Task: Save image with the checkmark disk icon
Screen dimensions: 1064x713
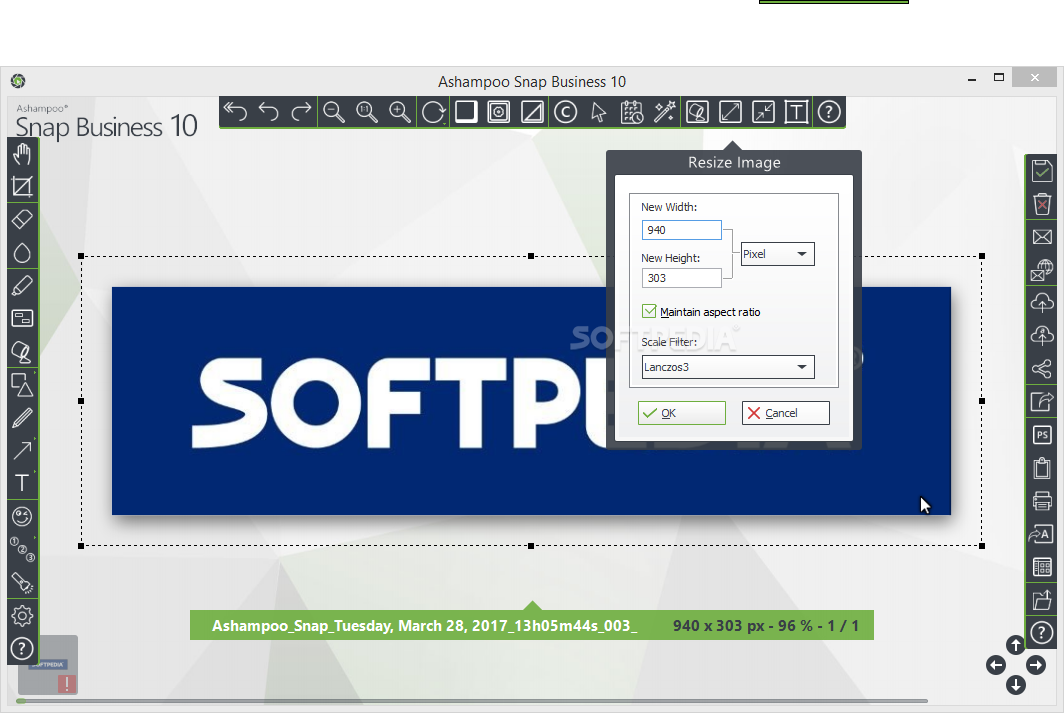Action: click(x=1042, y=170)
